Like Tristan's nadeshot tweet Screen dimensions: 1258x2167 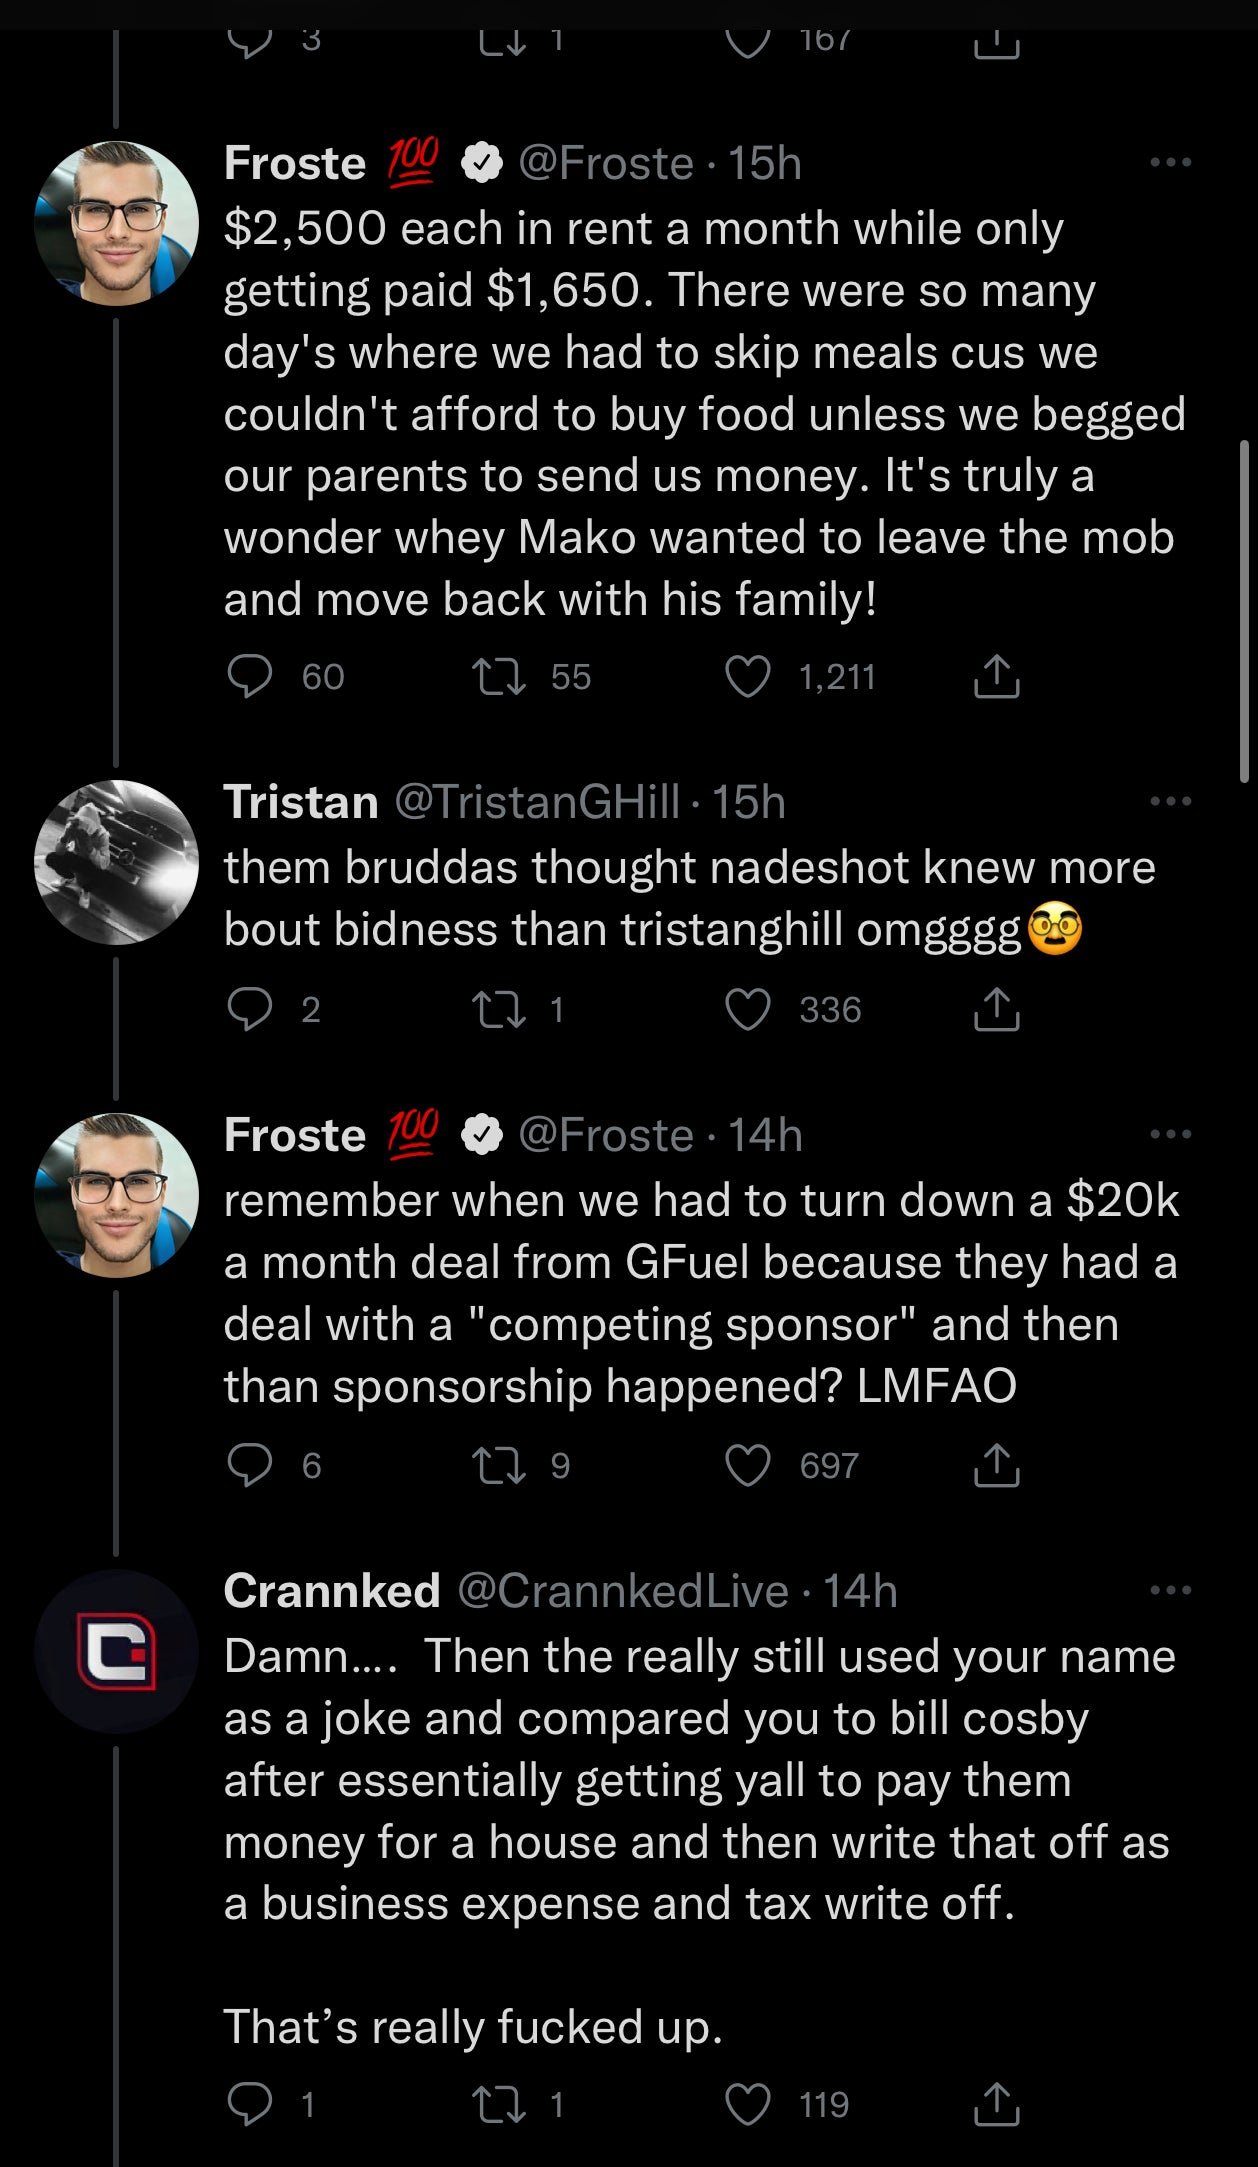748,1010
